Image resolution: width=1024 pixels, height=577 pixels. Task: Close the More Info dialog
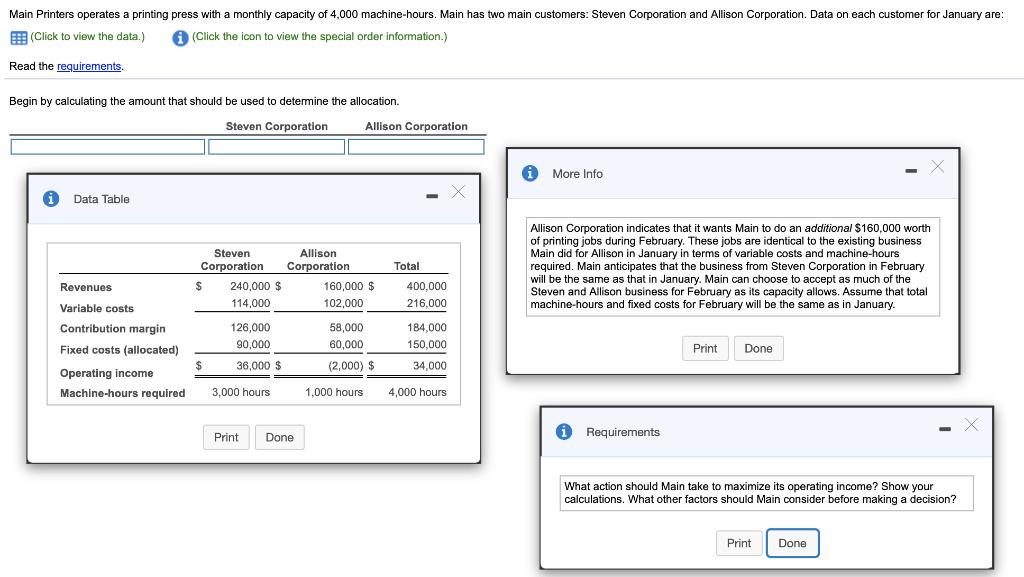[937, 166]
